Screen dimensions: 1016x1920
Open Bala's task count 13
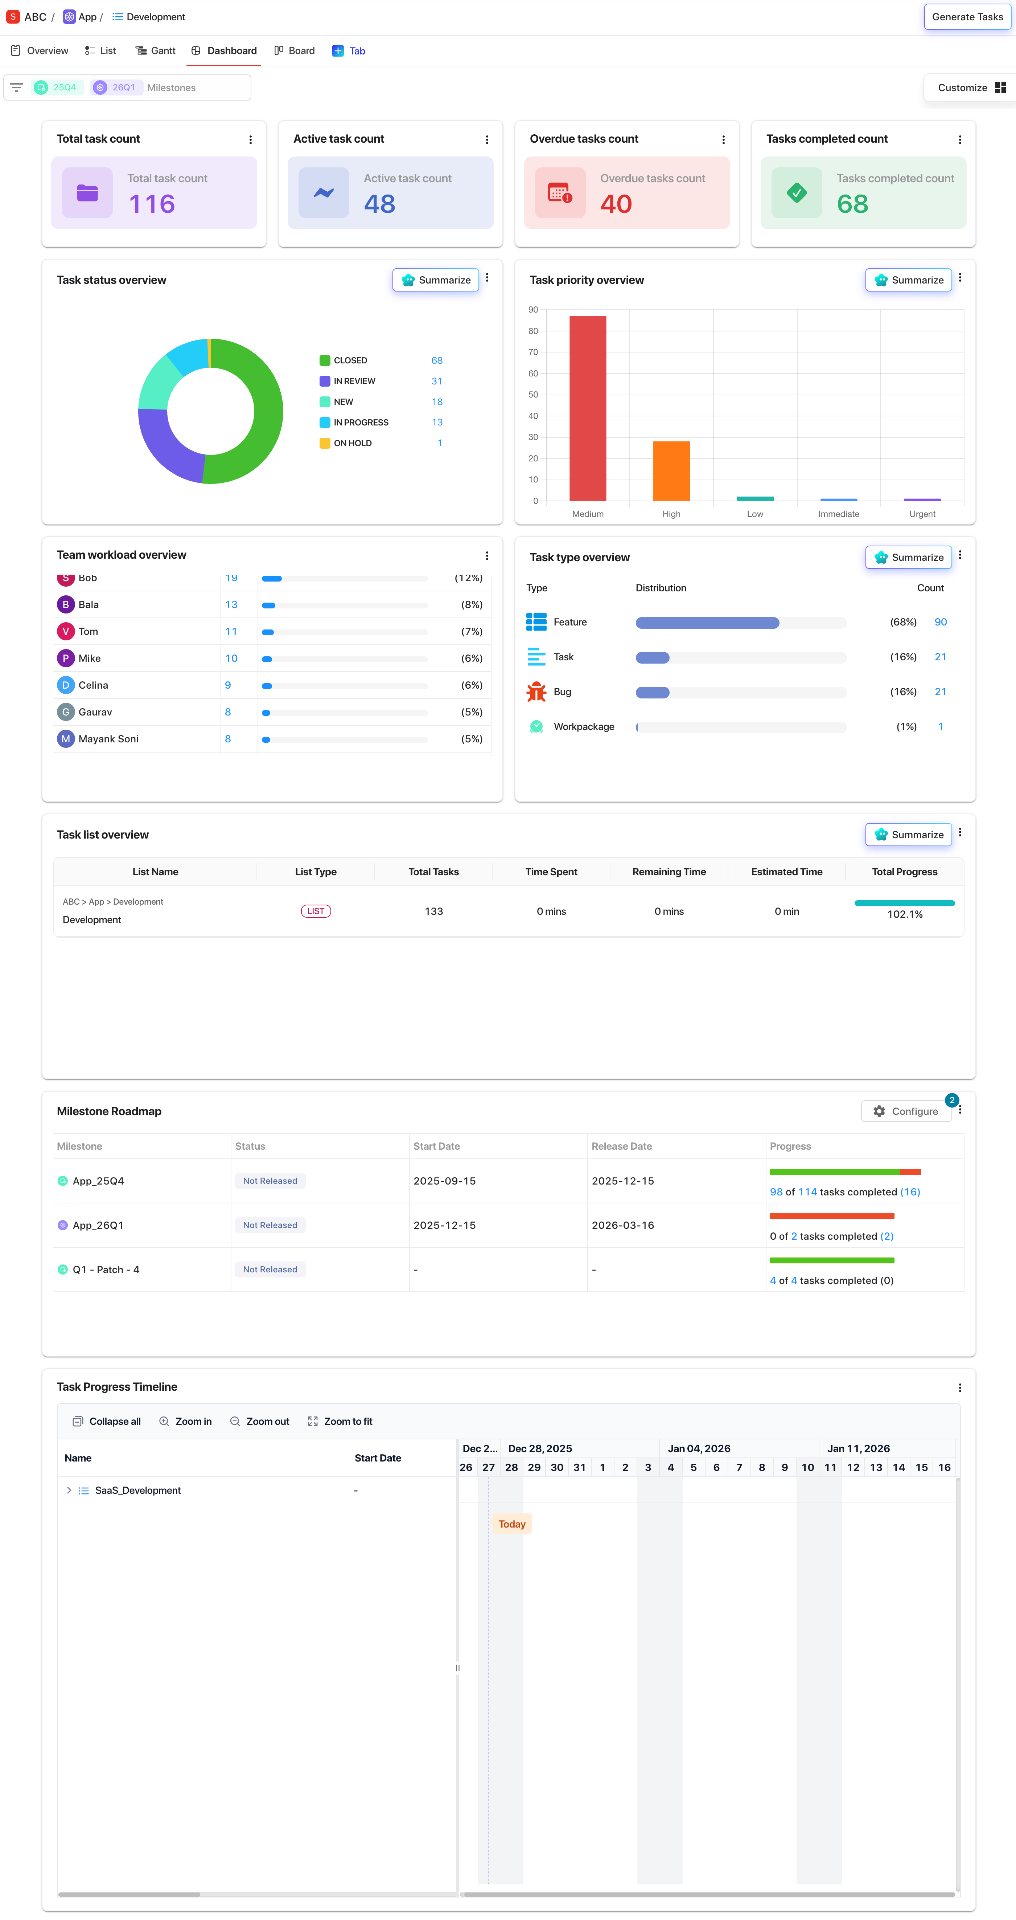pyautogui.click(x=231, y=605)
